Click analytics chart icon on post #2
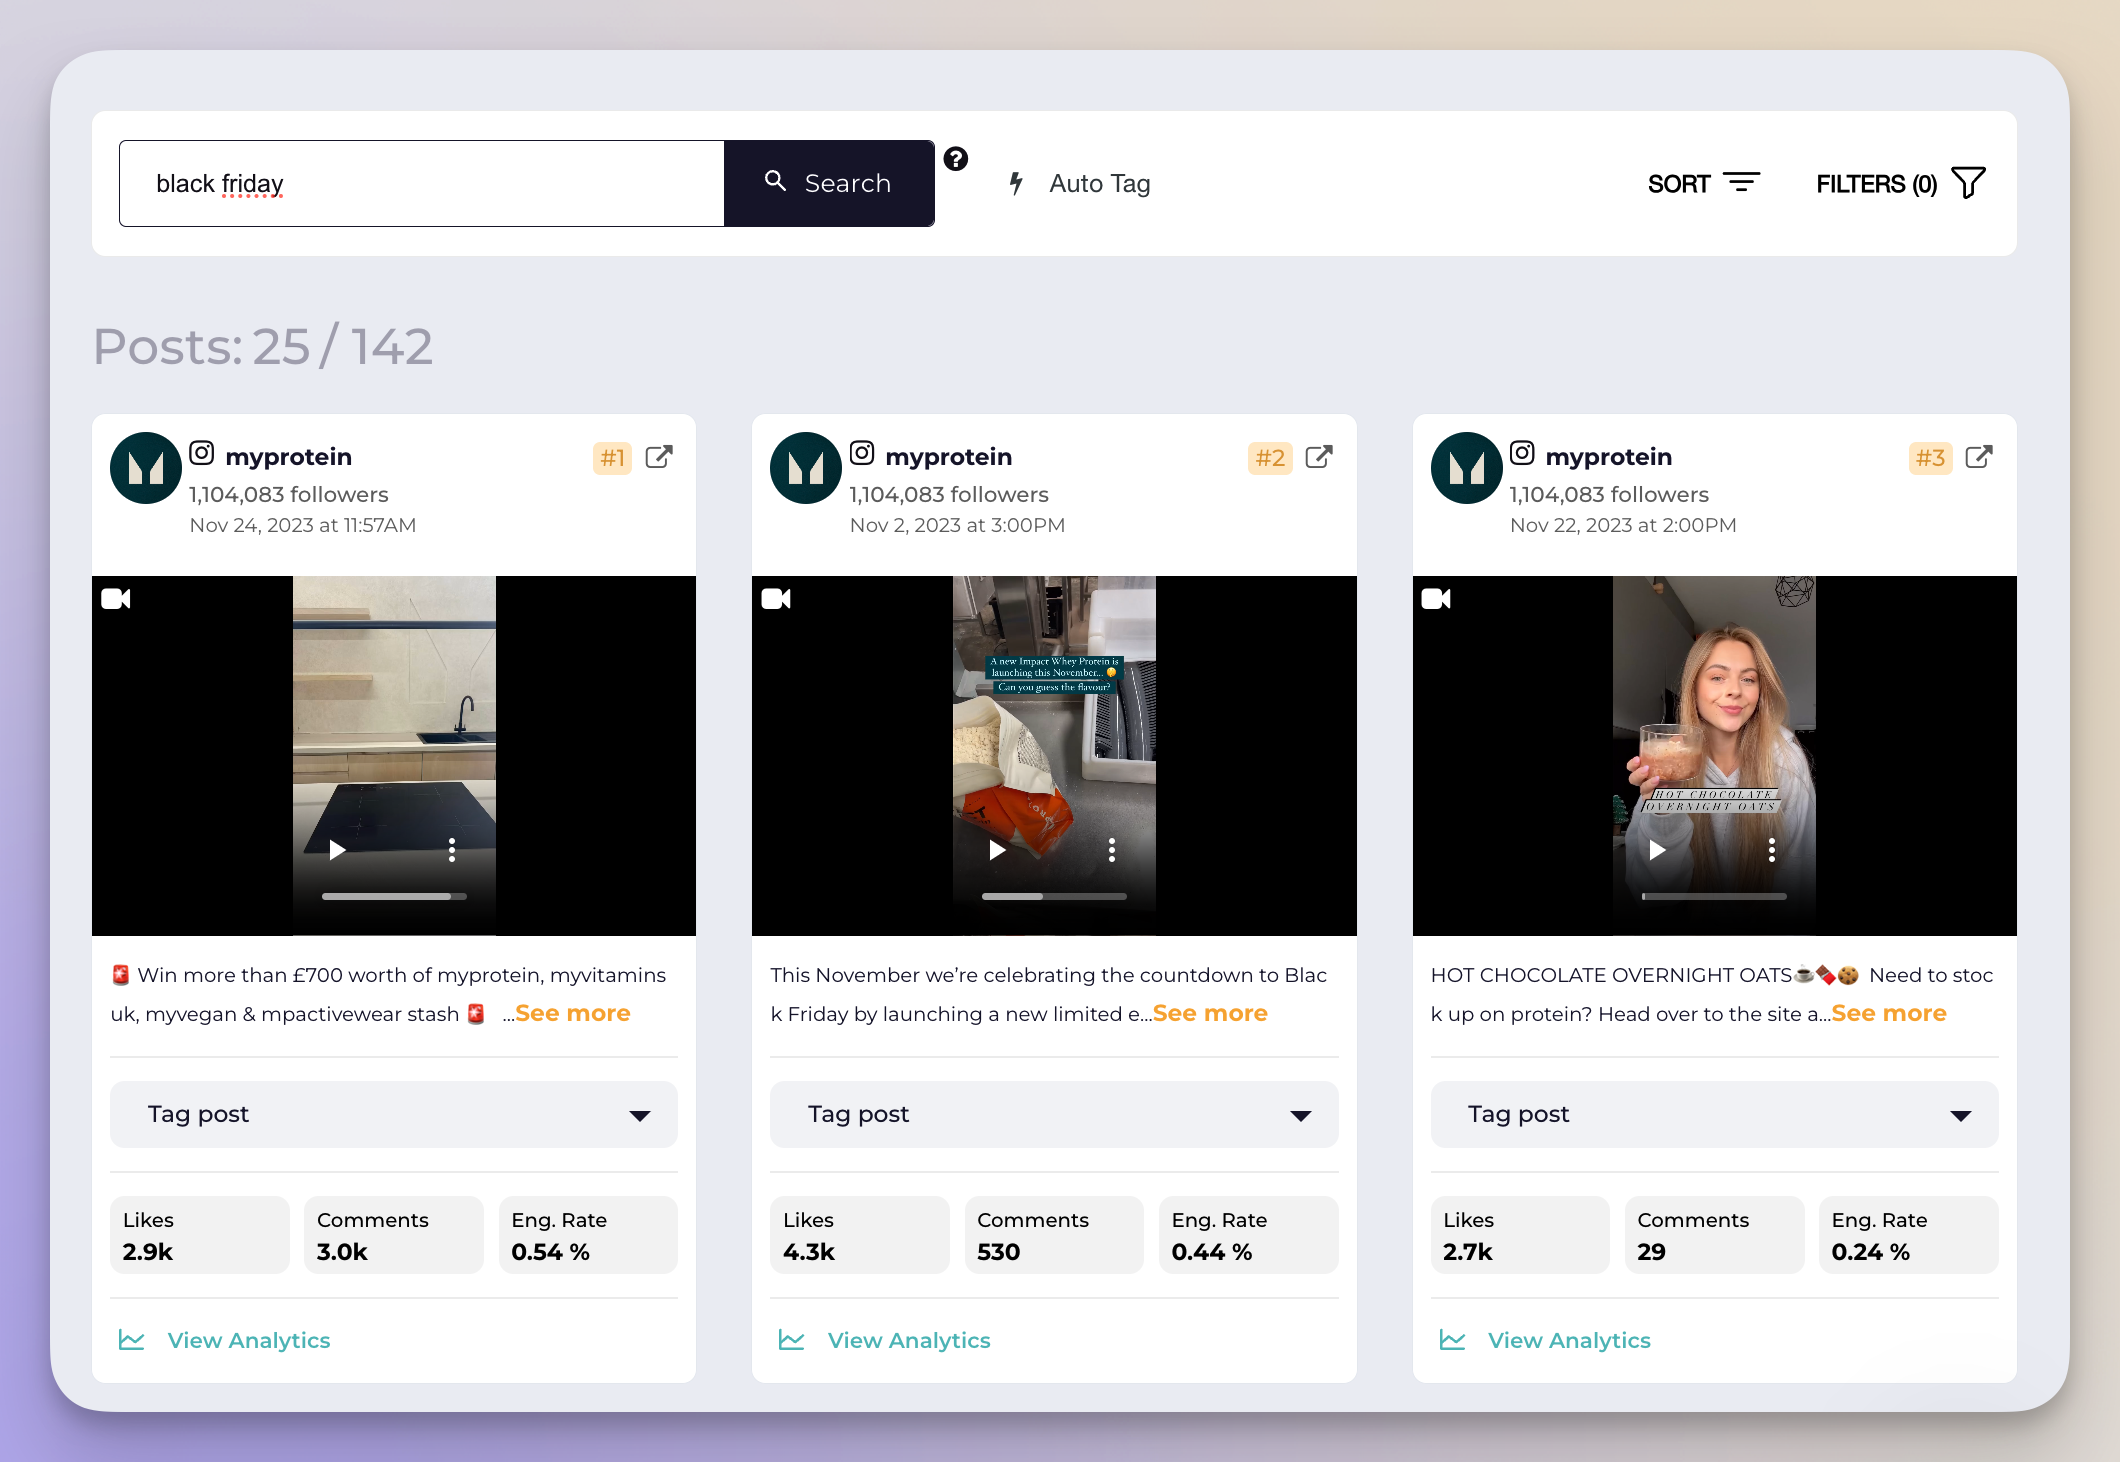This screenshot has width=2120, height=1462. (792, 1340)
